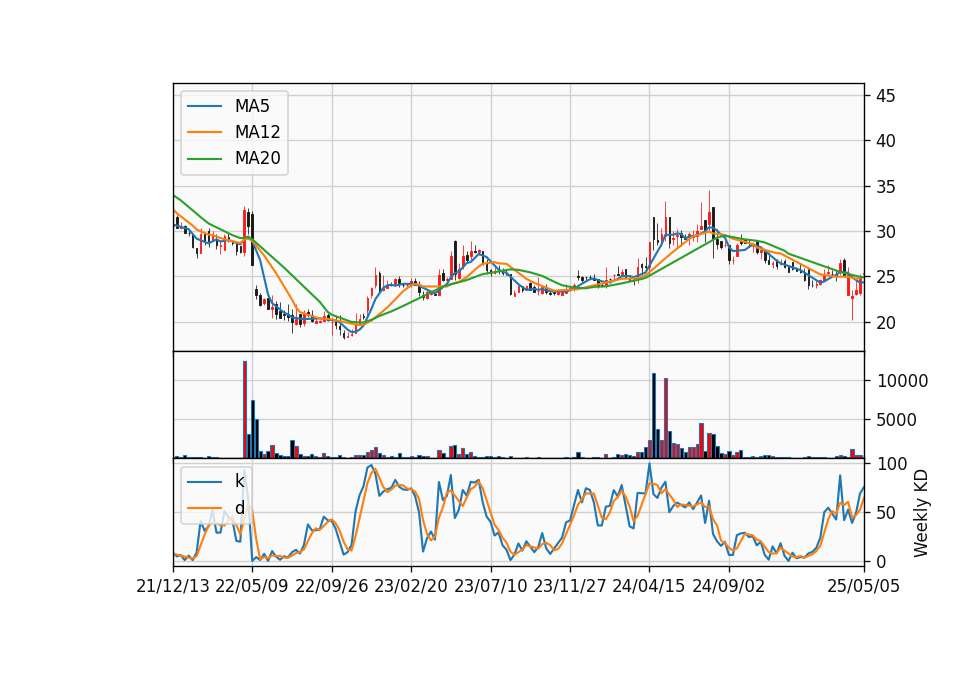The image size is (960, 690).
Task: Click the price axis value 40
Action: pyautogui.click(x=885, y=141)
